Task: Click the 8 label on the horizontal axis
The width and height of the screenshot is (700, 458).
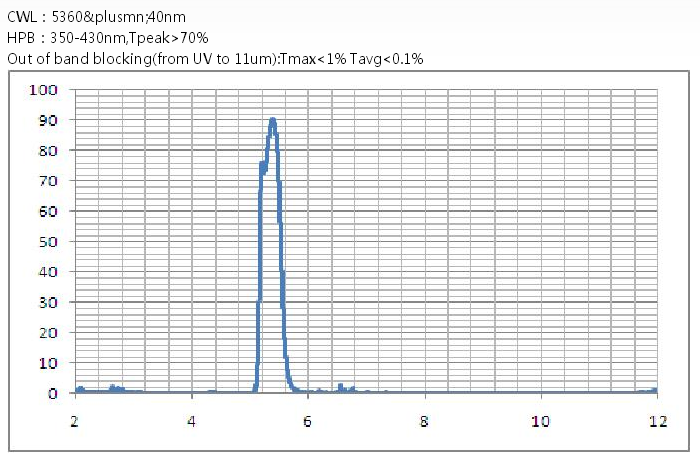Action: click(x=425, y=421)
